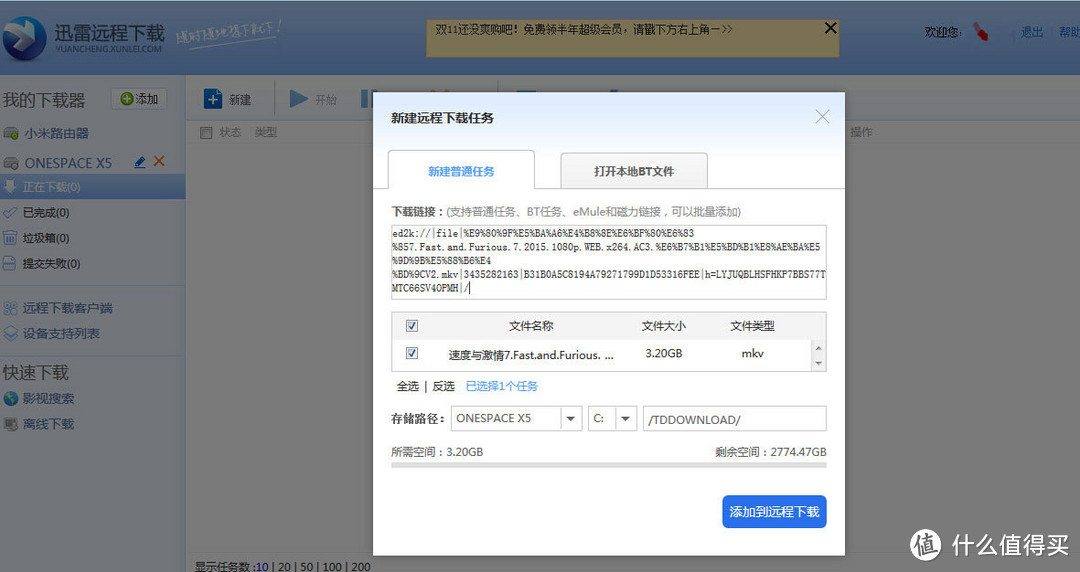
Task: Click the 开始 play toolbar button
Action: coord(313,99)
